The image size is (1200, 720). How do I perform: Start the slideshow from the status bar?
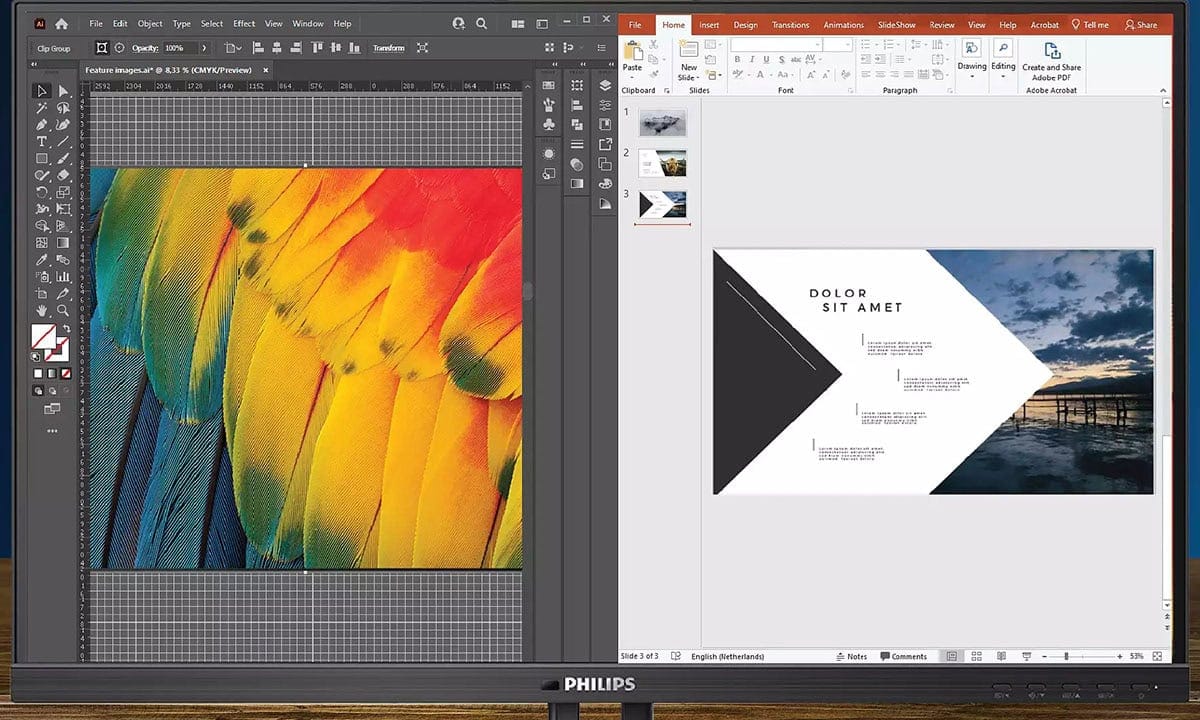point(1026,656)
